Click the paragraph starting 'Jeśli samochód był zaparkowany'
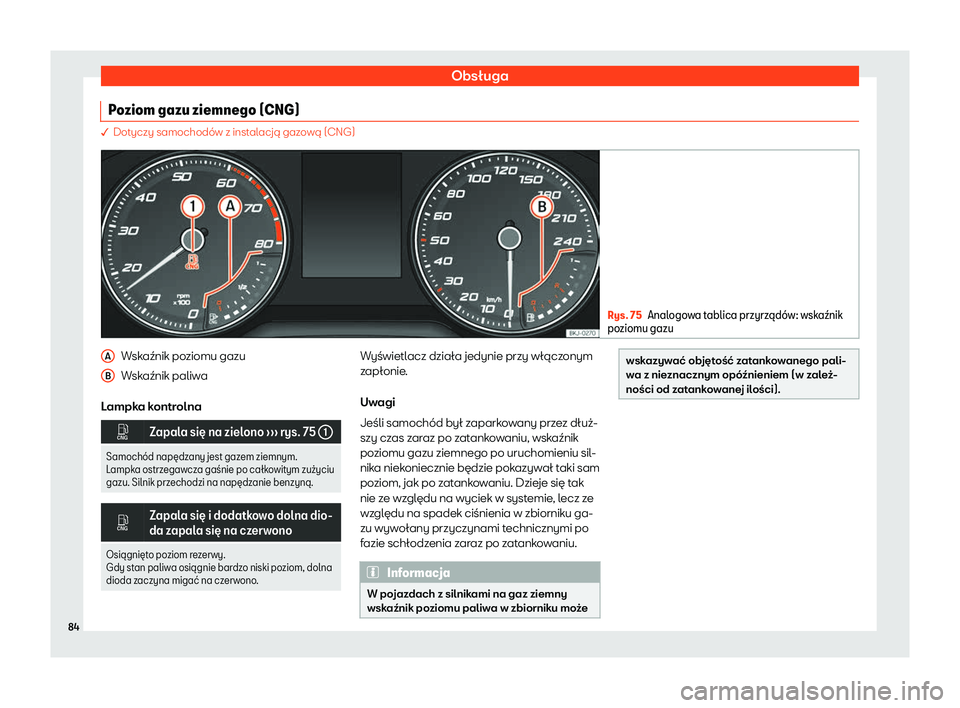 click(x=479, y=483)
